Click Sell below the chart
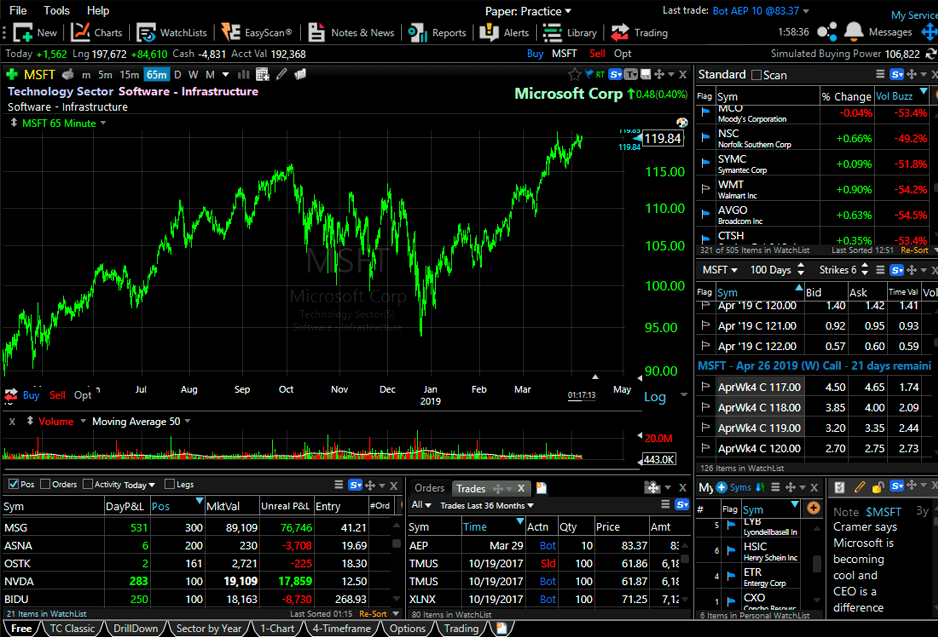This screenshot has height=637, width=938. [57, 395]
